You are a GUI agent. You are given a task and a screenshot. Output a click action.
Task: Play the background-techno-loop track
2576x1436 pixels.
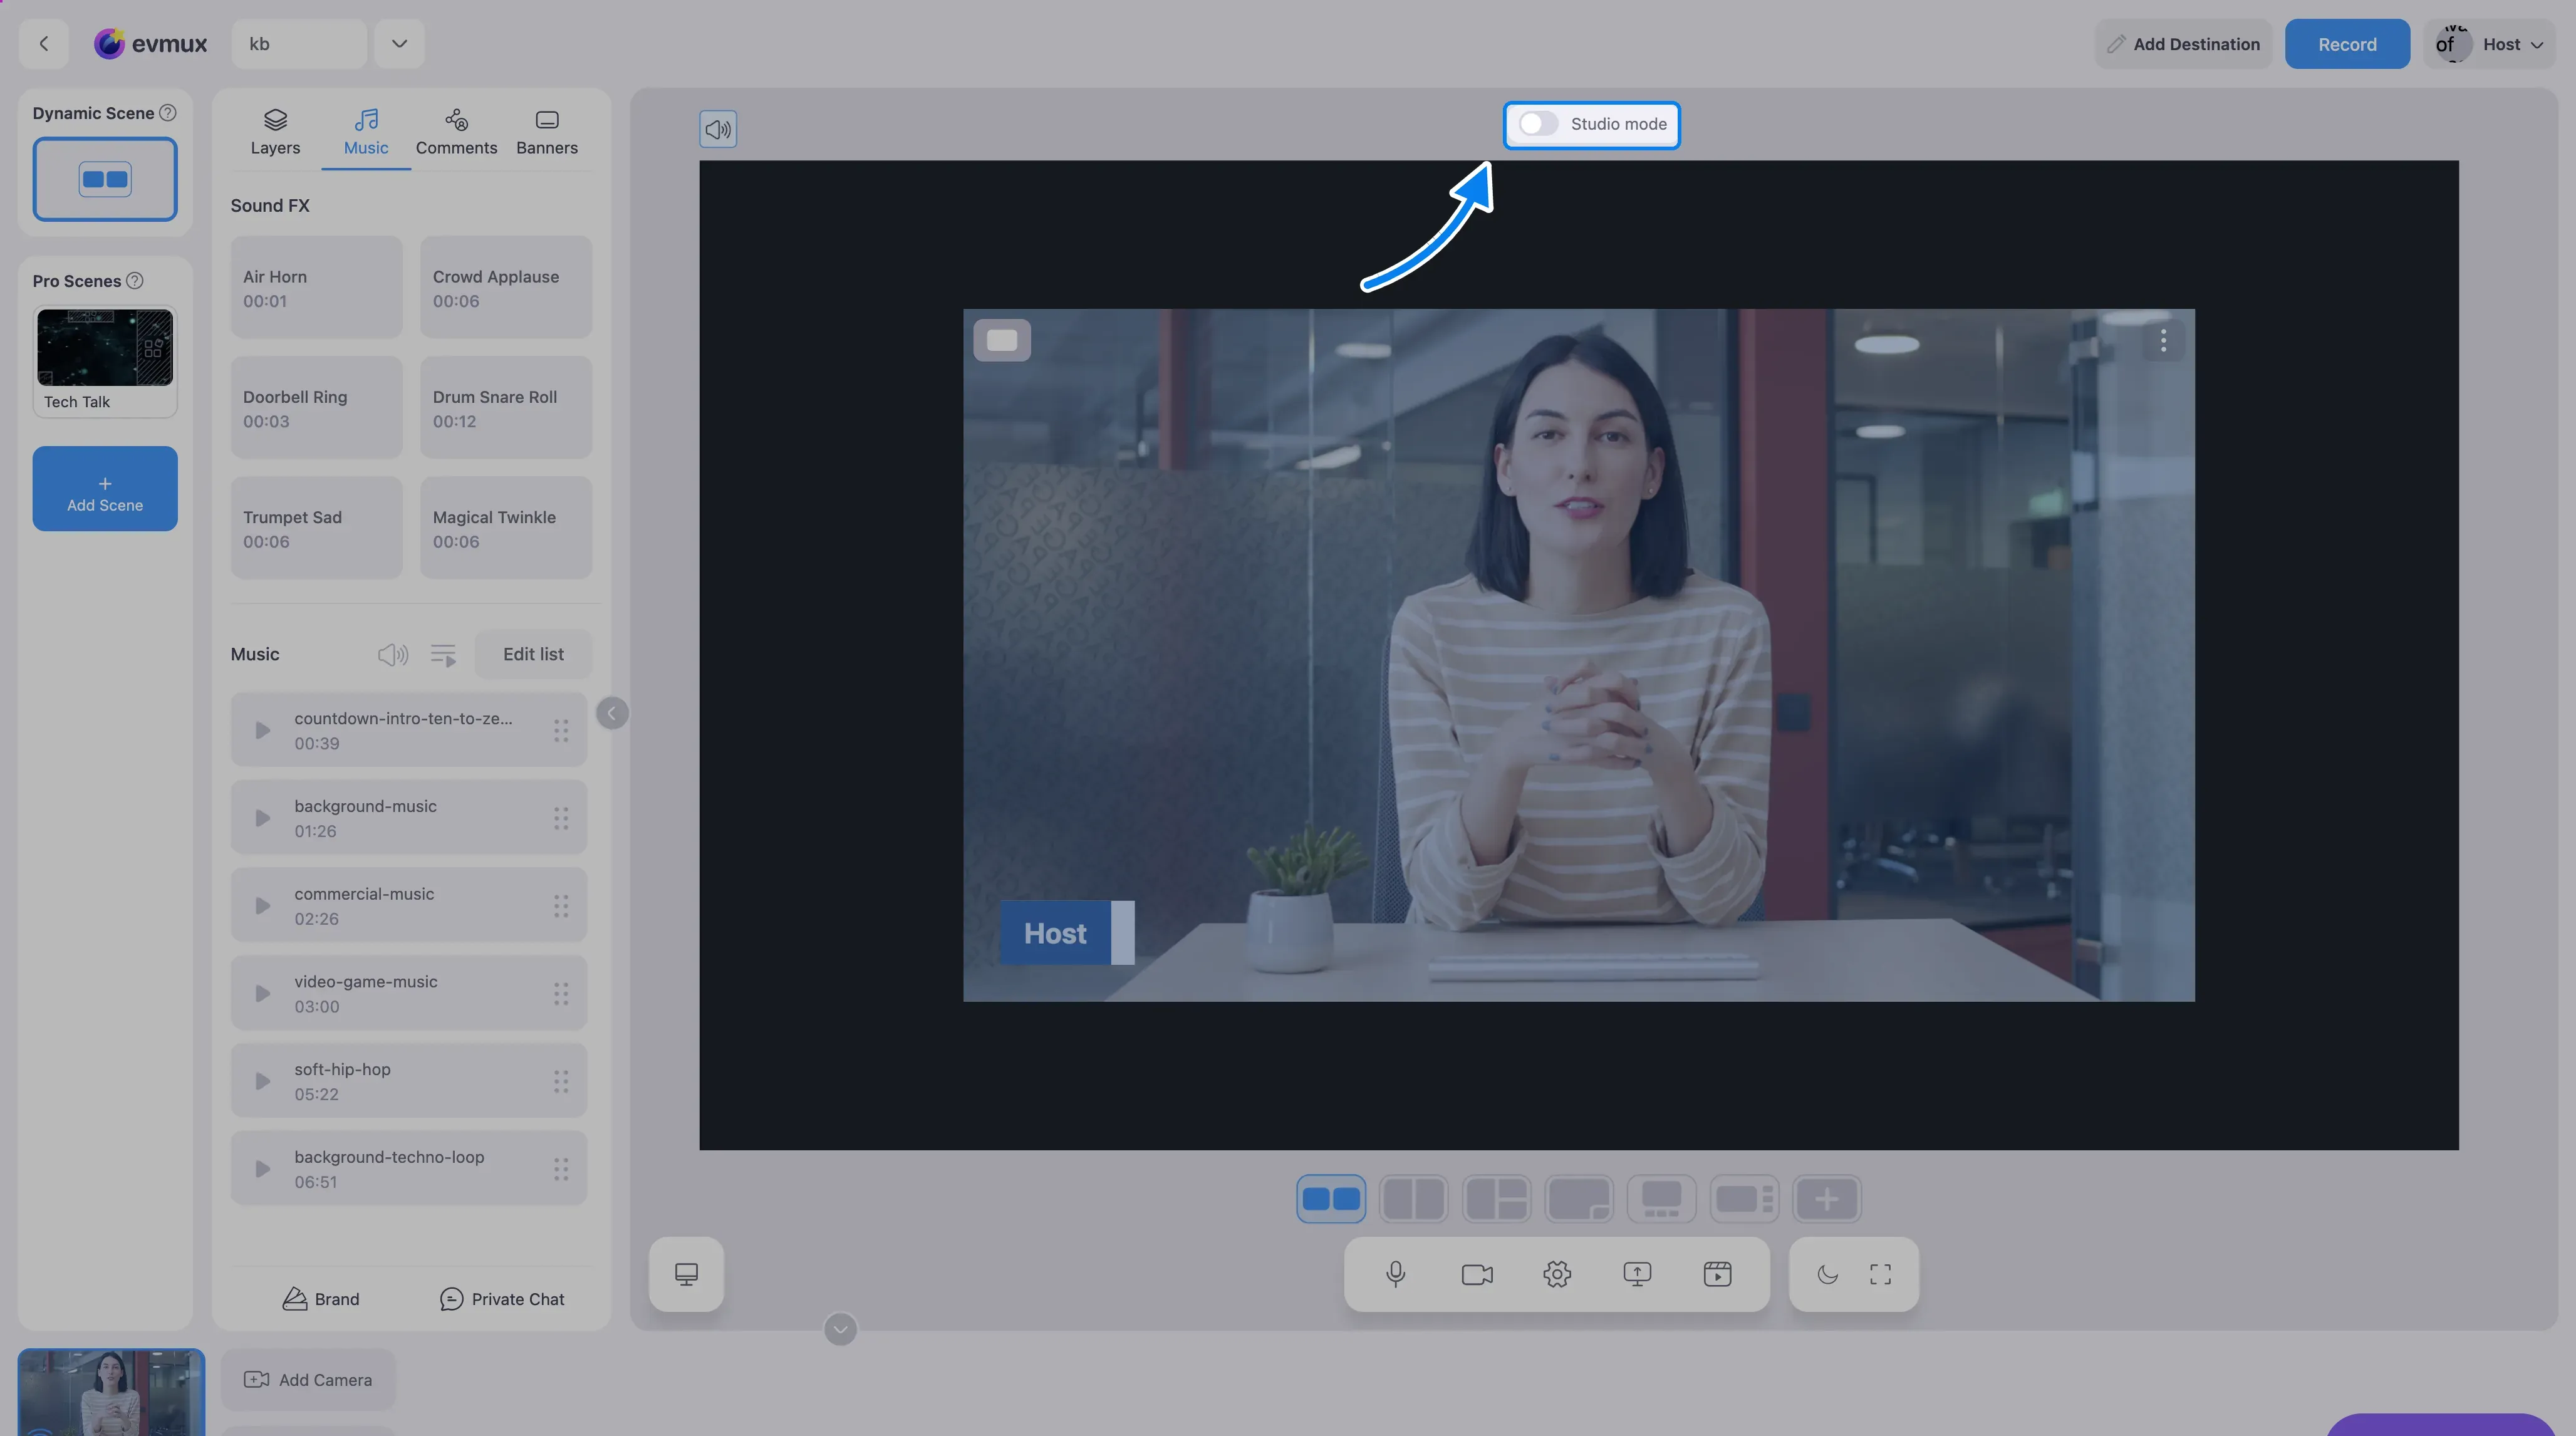(262, 1169)
